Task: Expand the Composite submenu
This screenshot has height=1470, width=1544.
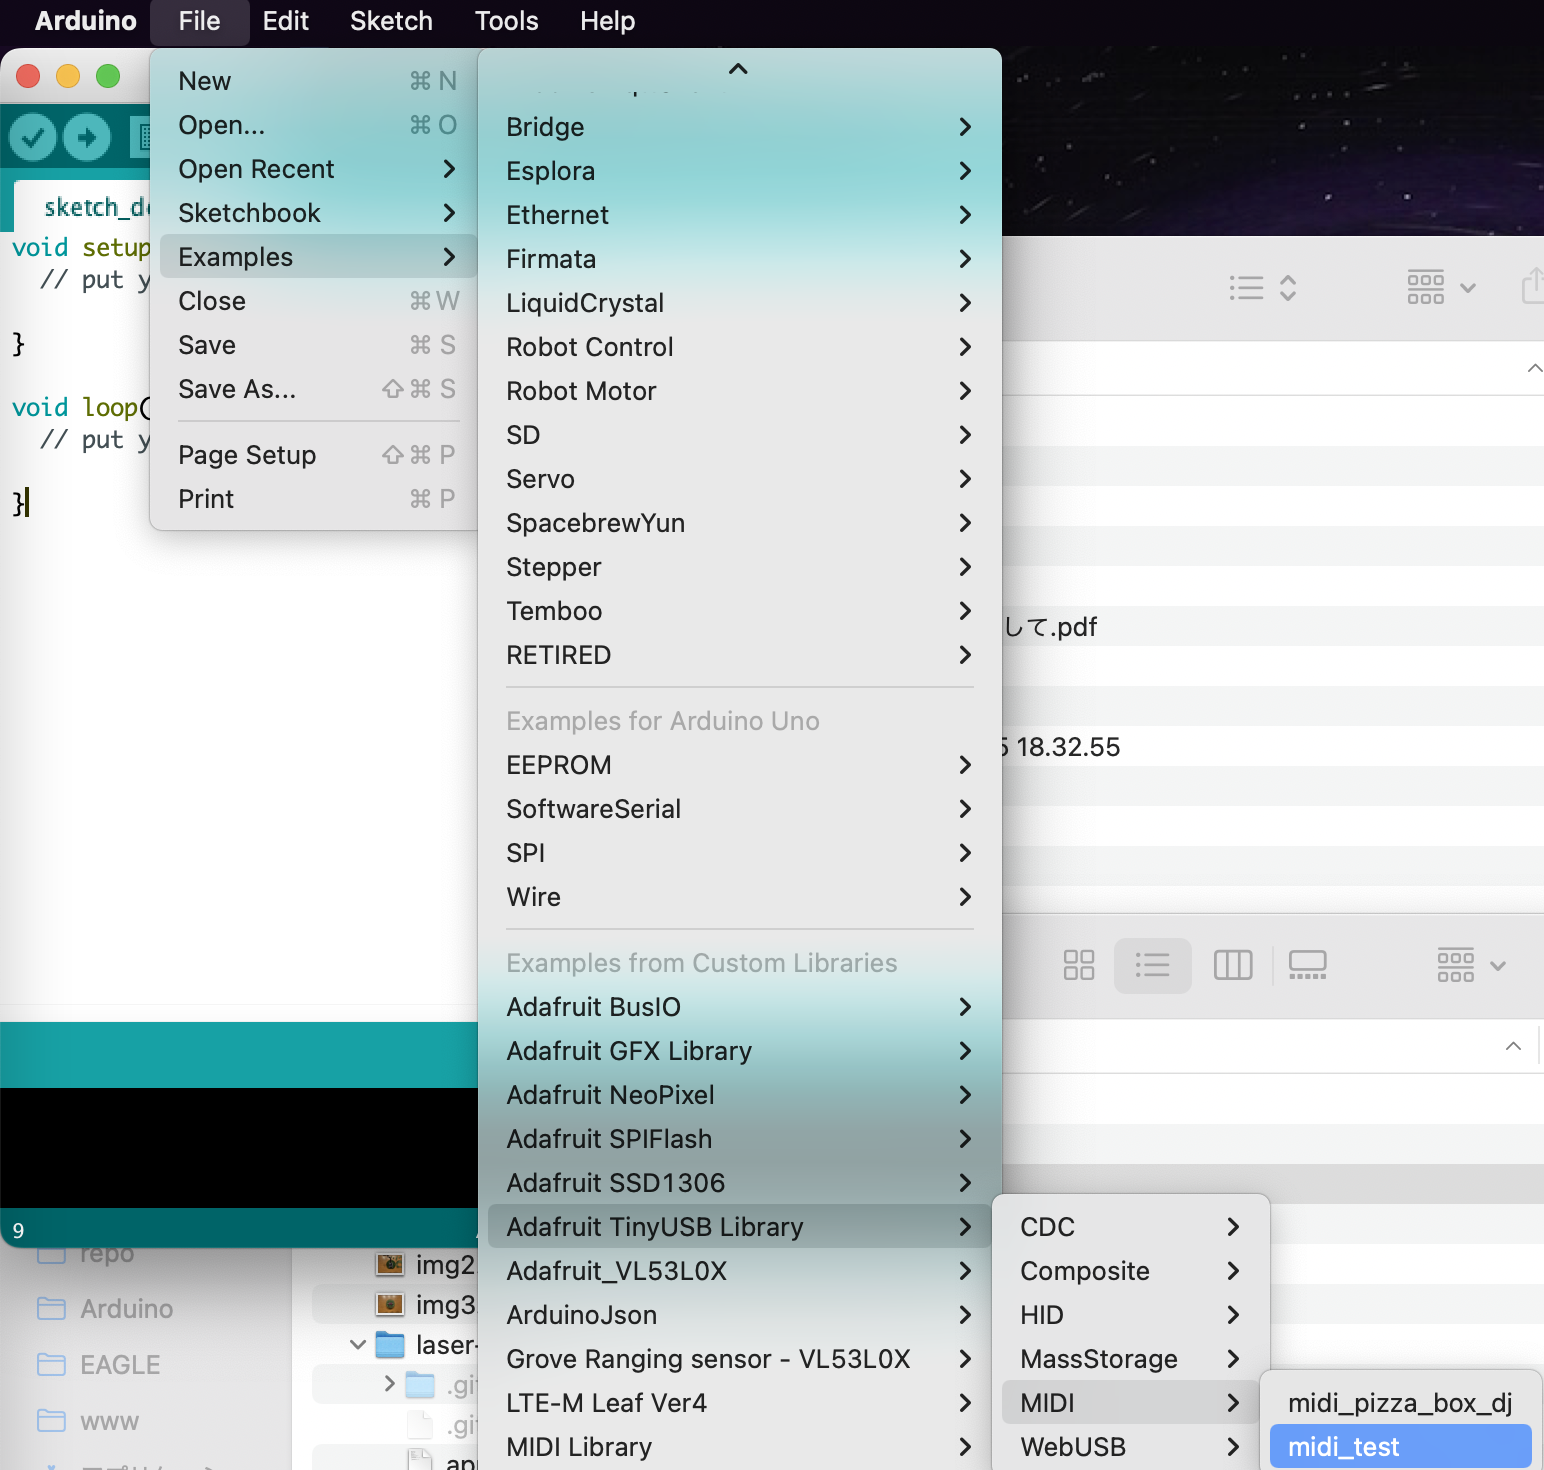Action: (x=1131, y=1271)
